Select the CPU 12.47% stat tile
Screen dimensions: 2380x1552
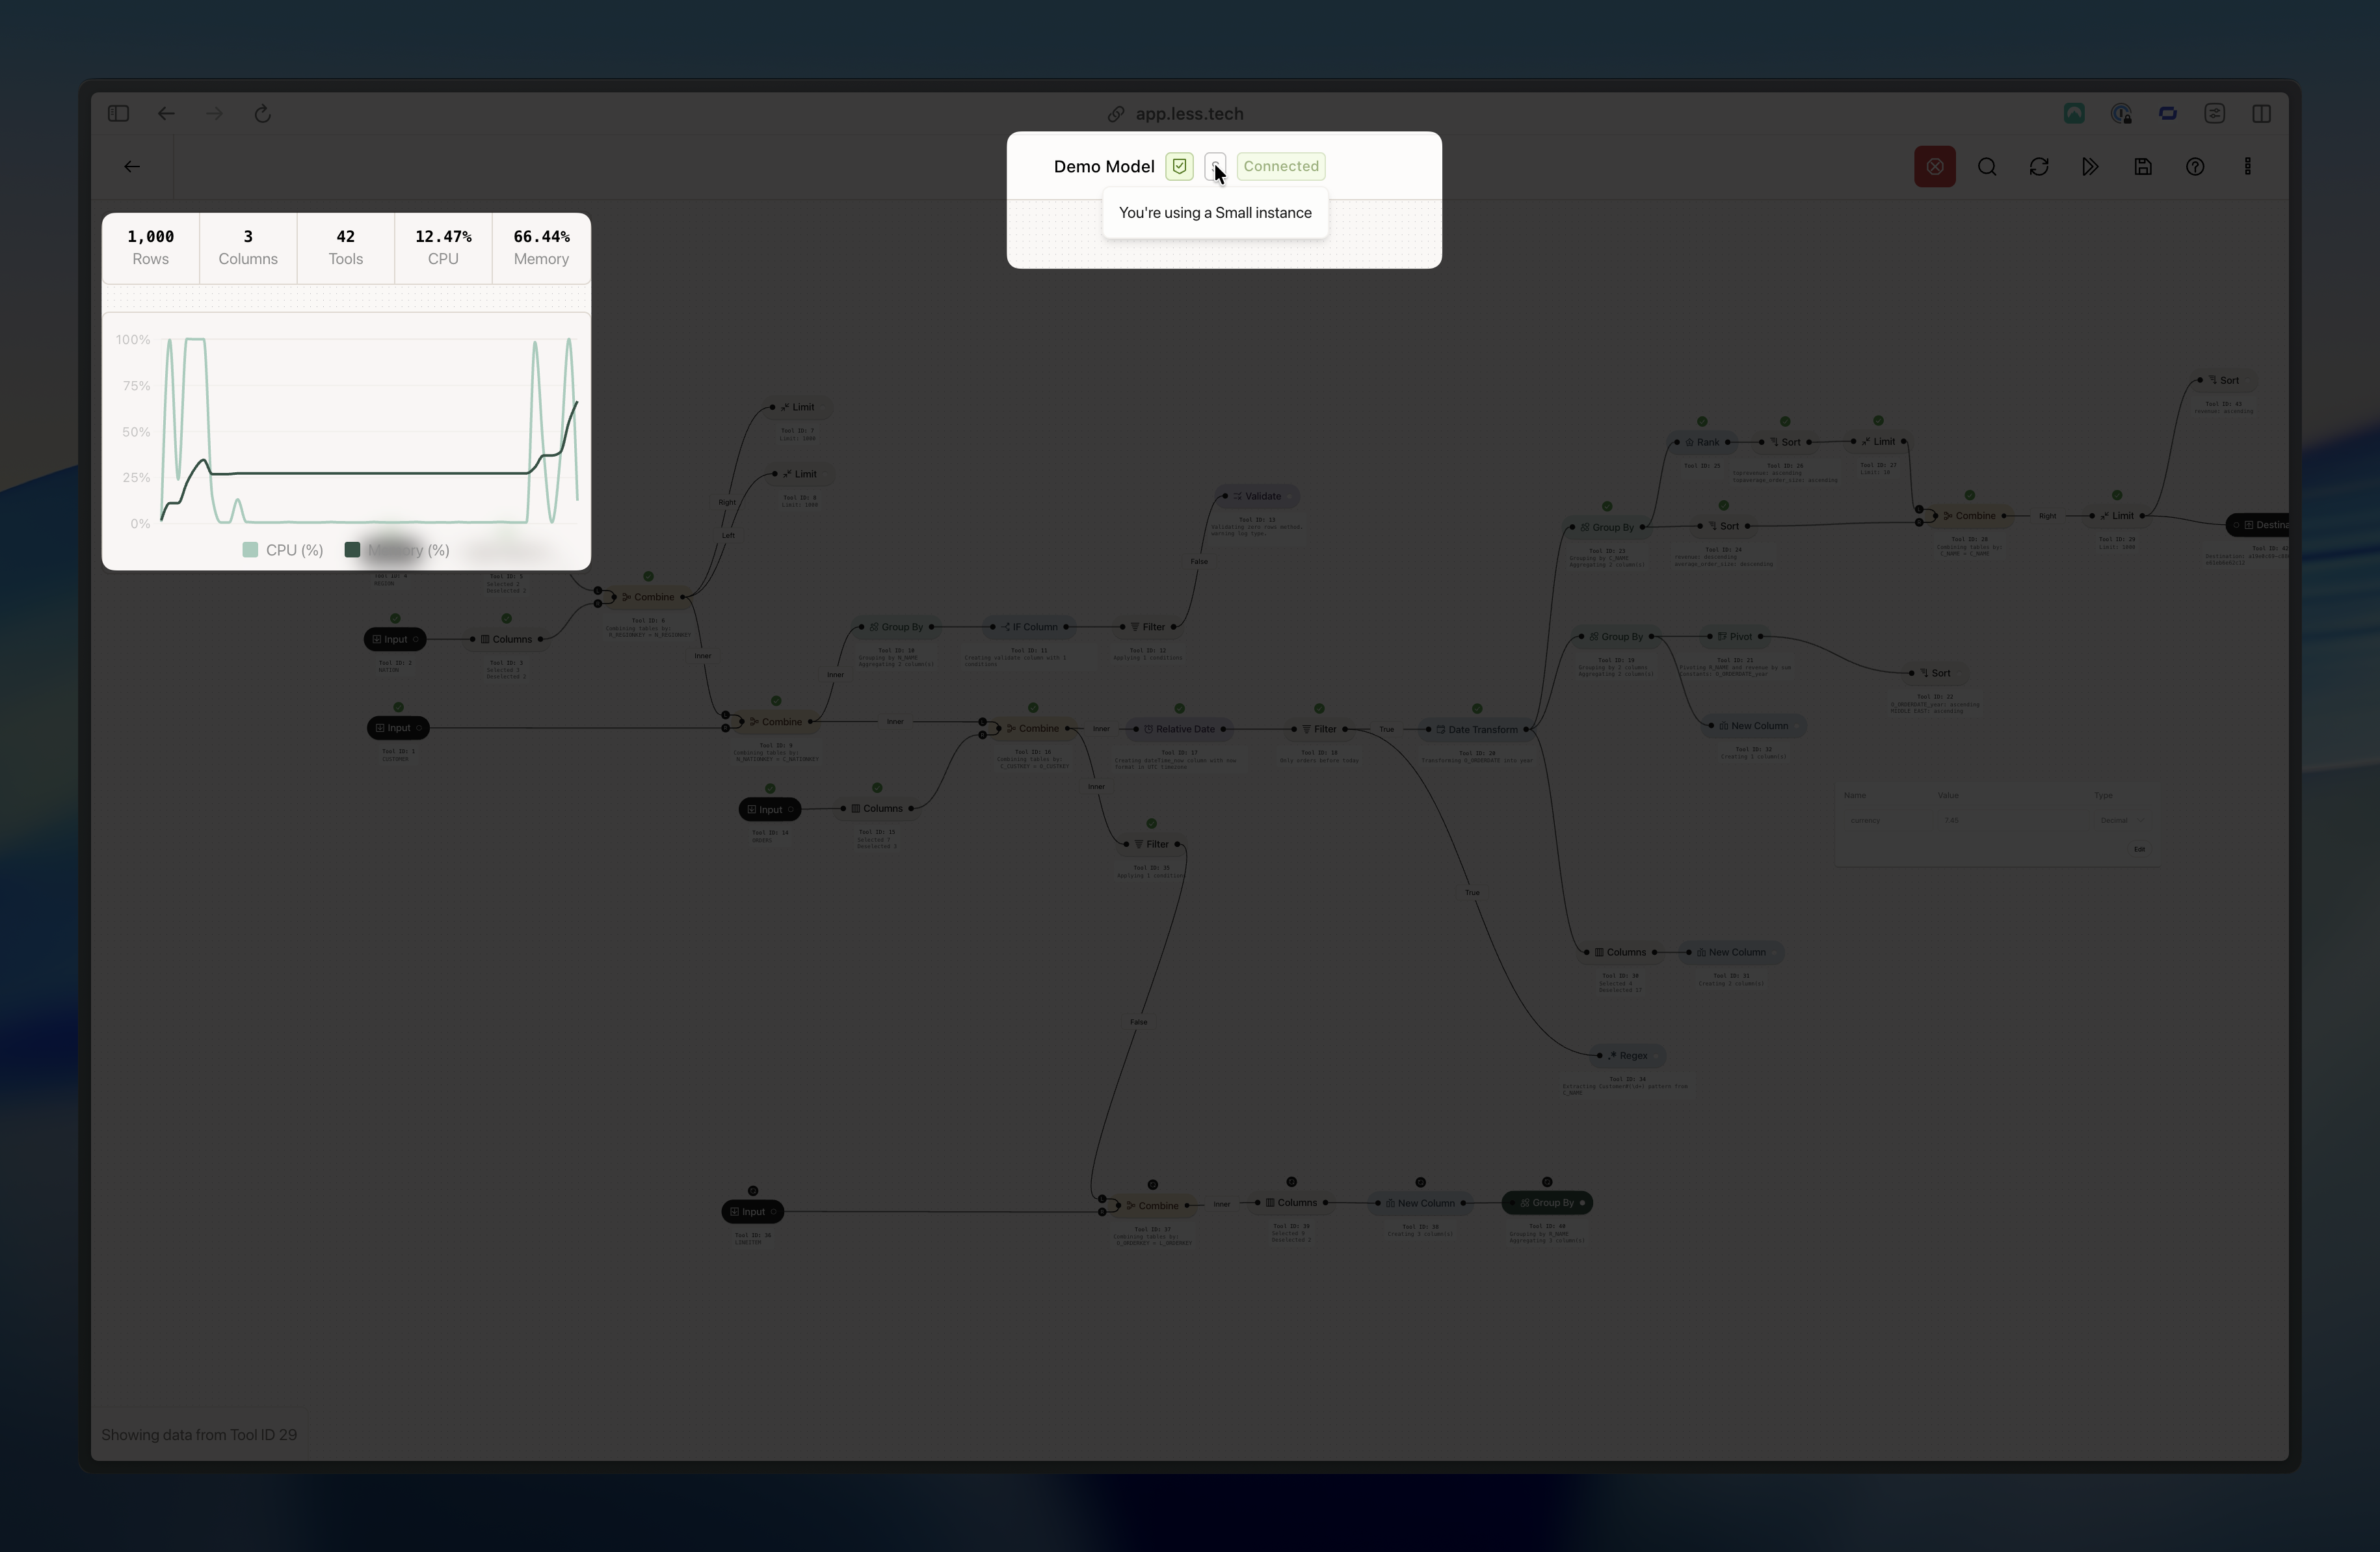[x=443, y=247]
